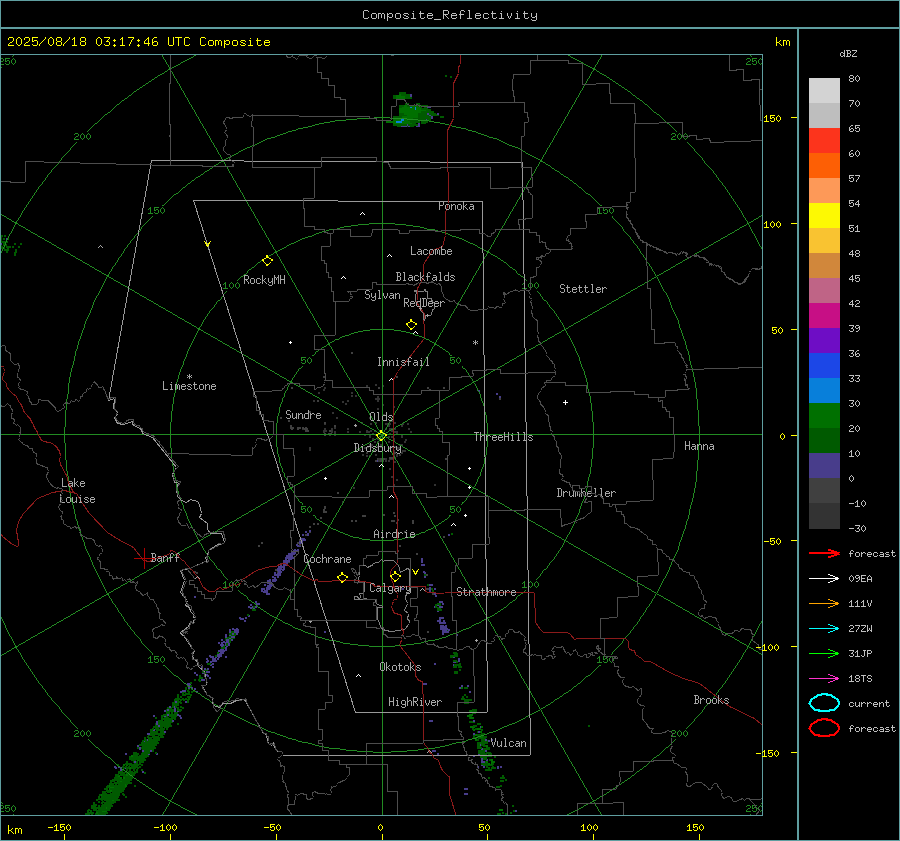Pick the orange 60 dBZ color swatch
This screenshot has width=900, height=841.
click(824, 165)
